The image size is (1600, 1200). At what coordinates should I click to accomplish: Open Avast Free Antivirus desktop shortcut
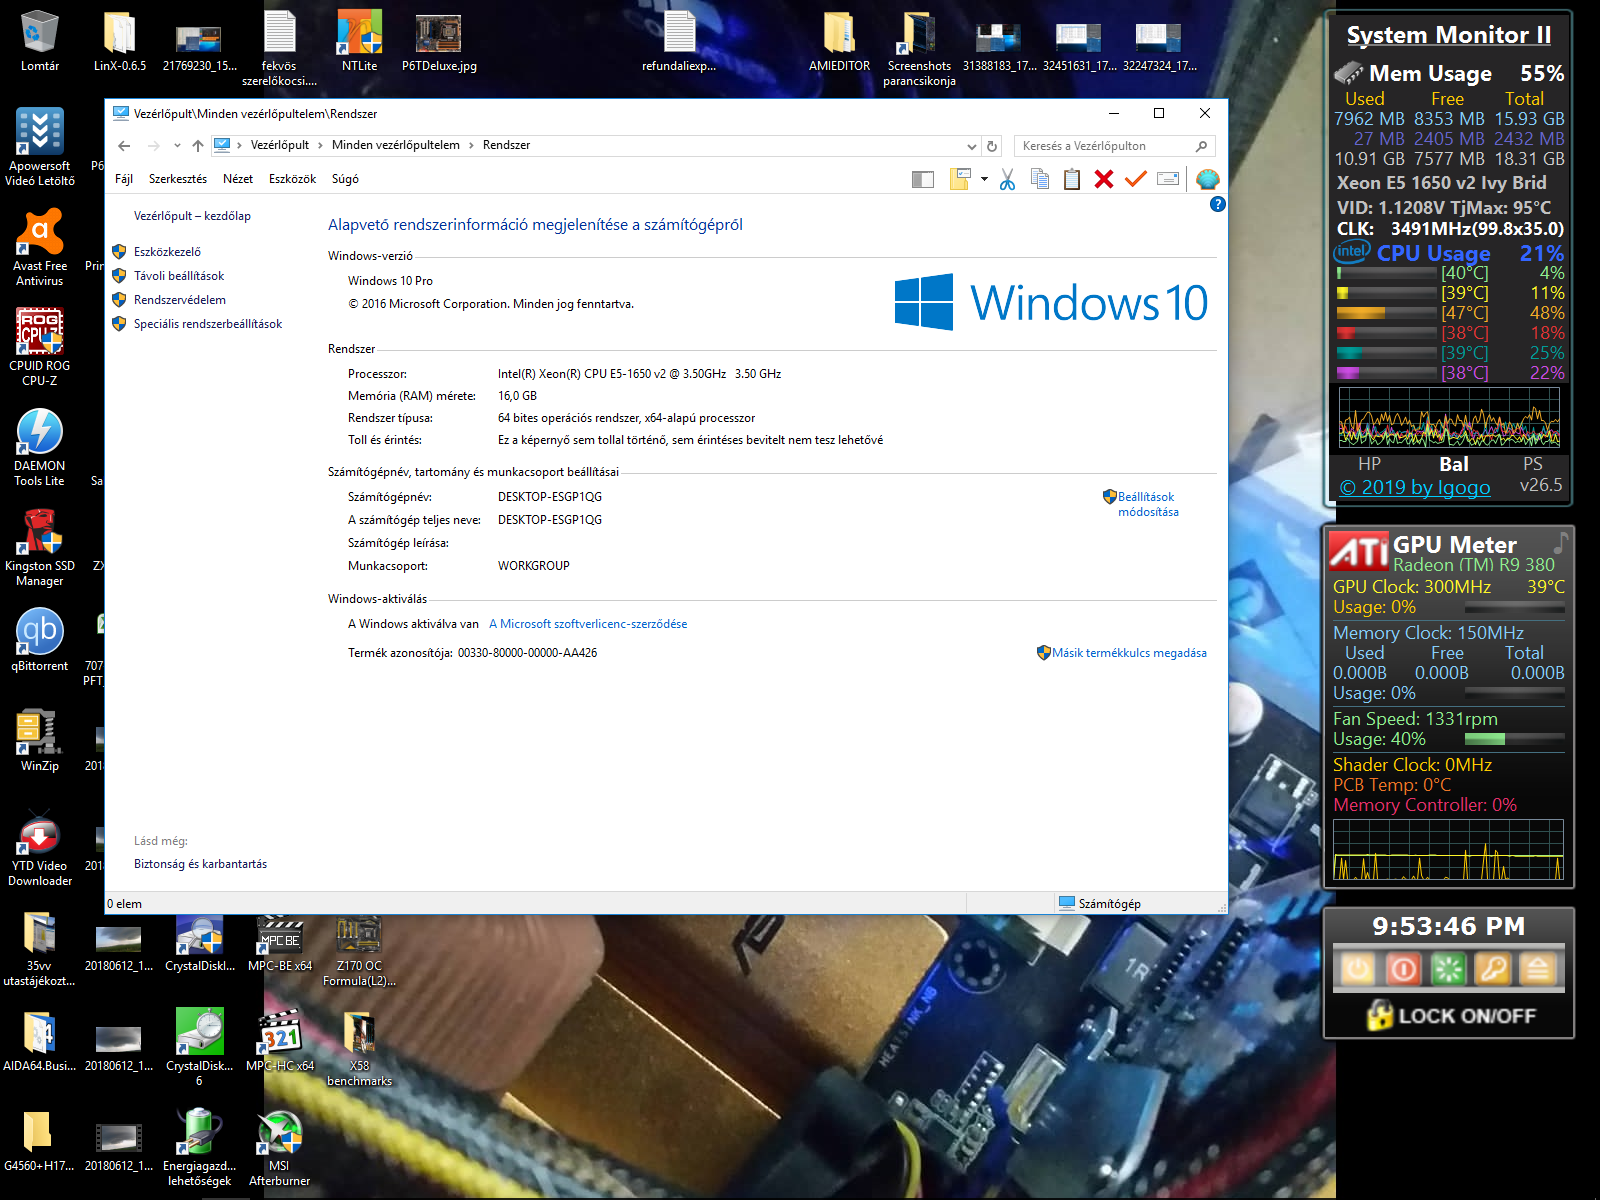(x=40, y=247)
